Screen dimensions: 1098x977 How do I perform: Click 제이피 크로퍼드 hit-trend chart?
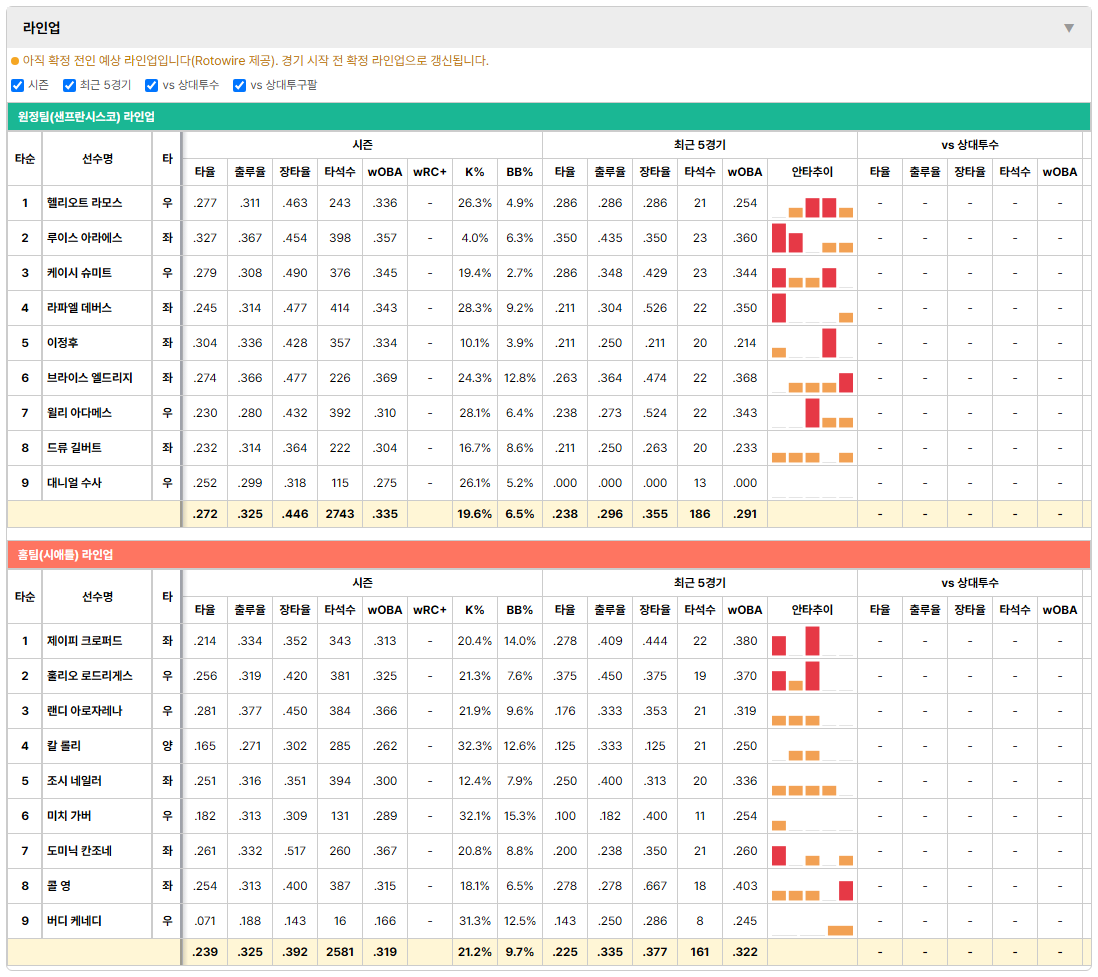pyautogui.click(x=812, y=641)
